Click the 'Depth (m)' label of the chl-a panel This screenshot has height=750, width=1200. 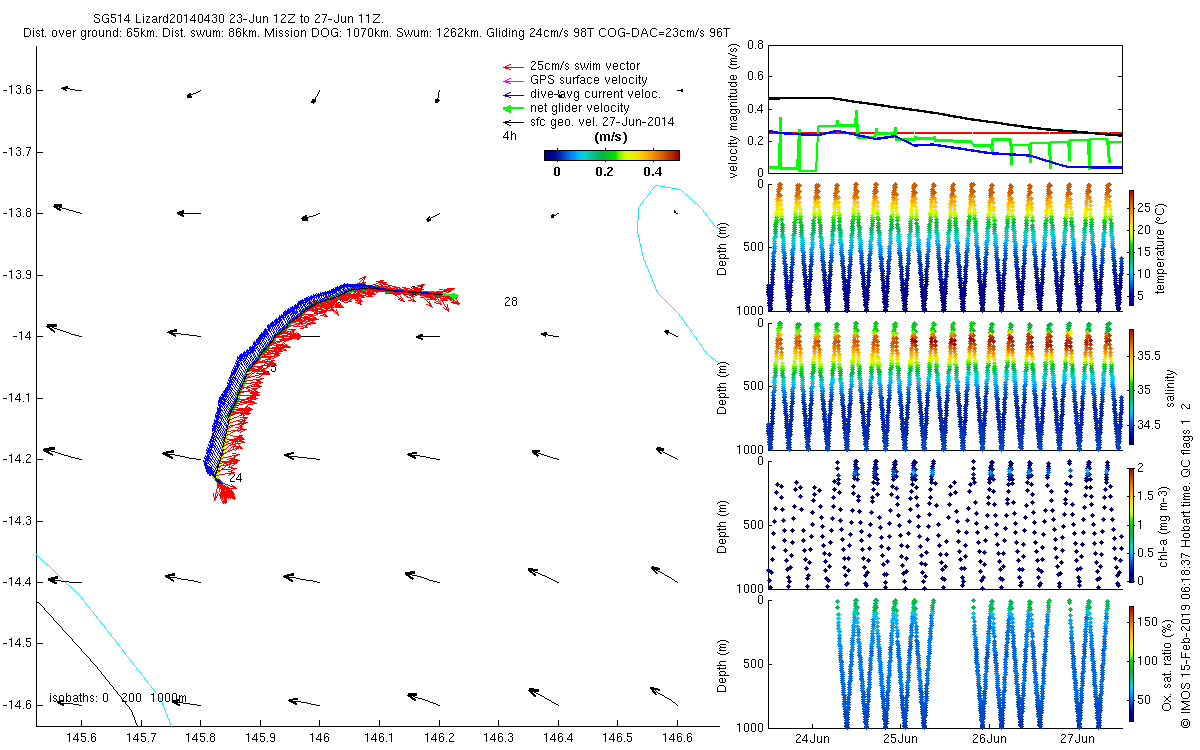pyautogui.click(x=724, y=525)
